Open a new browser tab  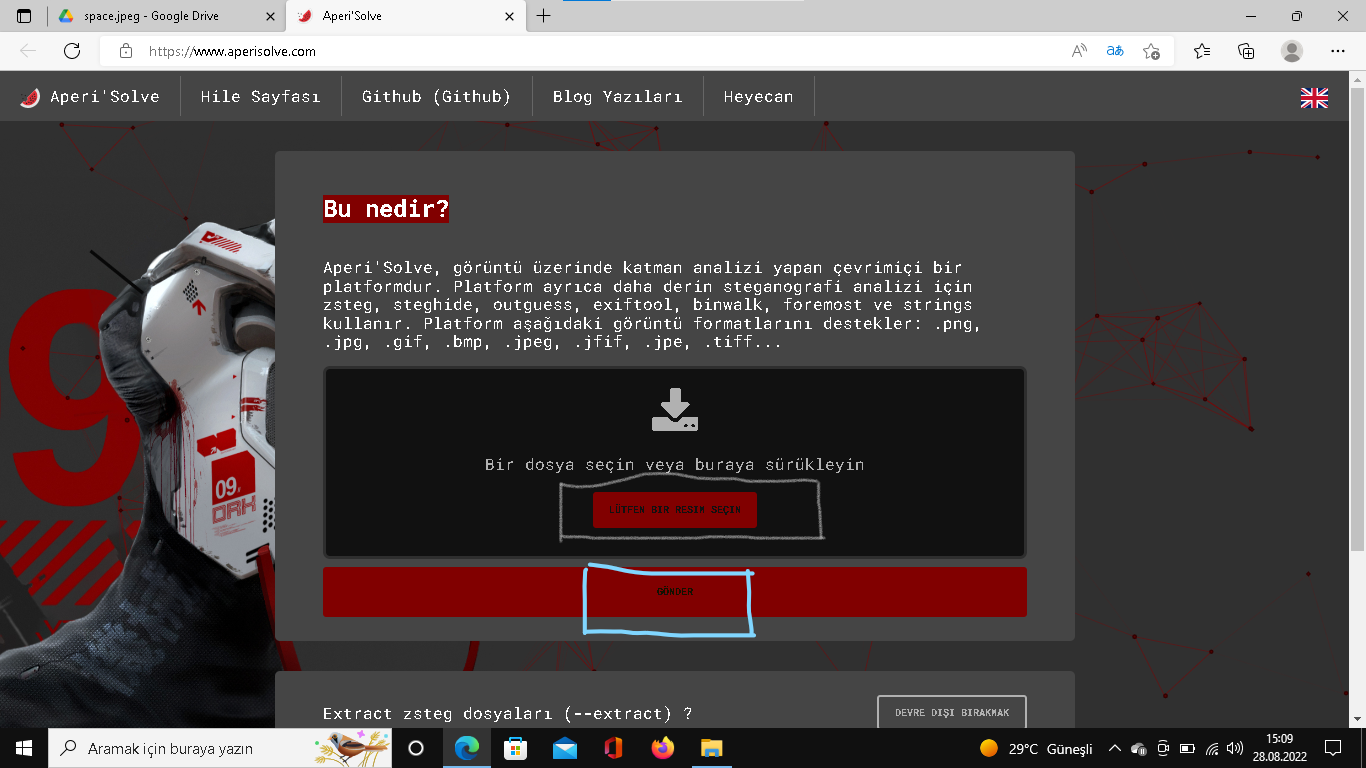543,16
